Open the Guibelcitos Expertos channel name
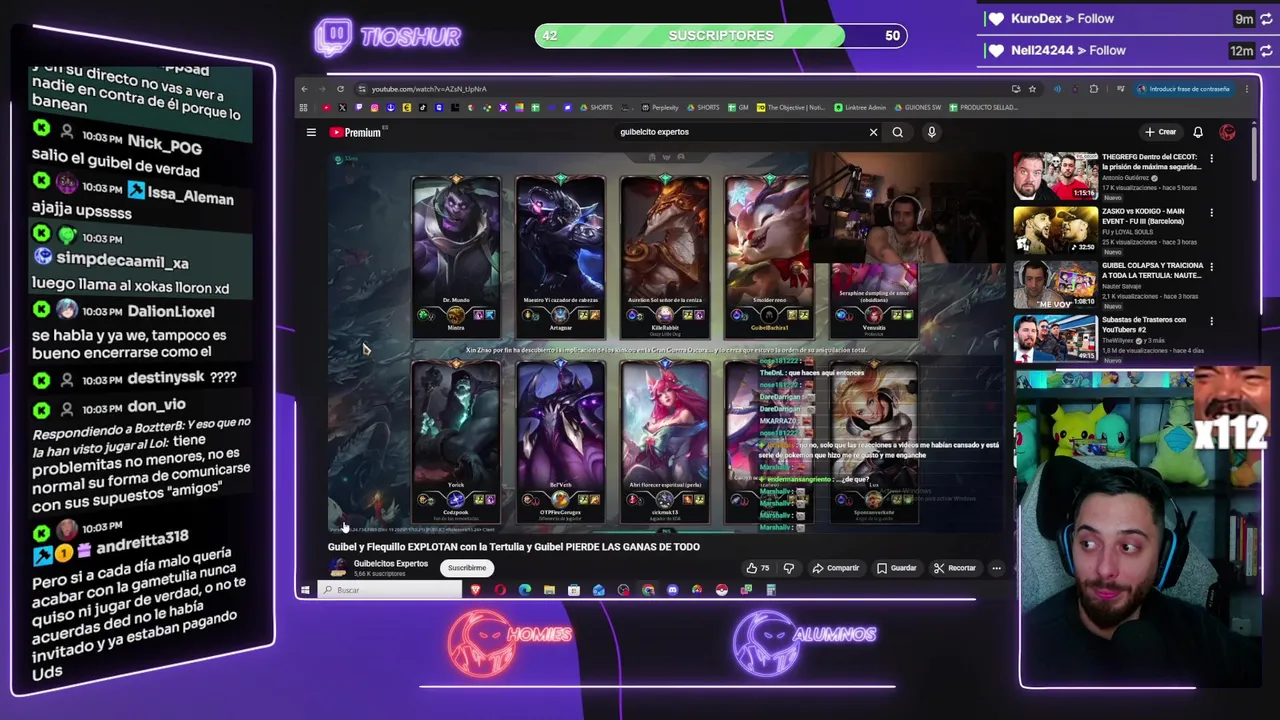 [391, 564]
